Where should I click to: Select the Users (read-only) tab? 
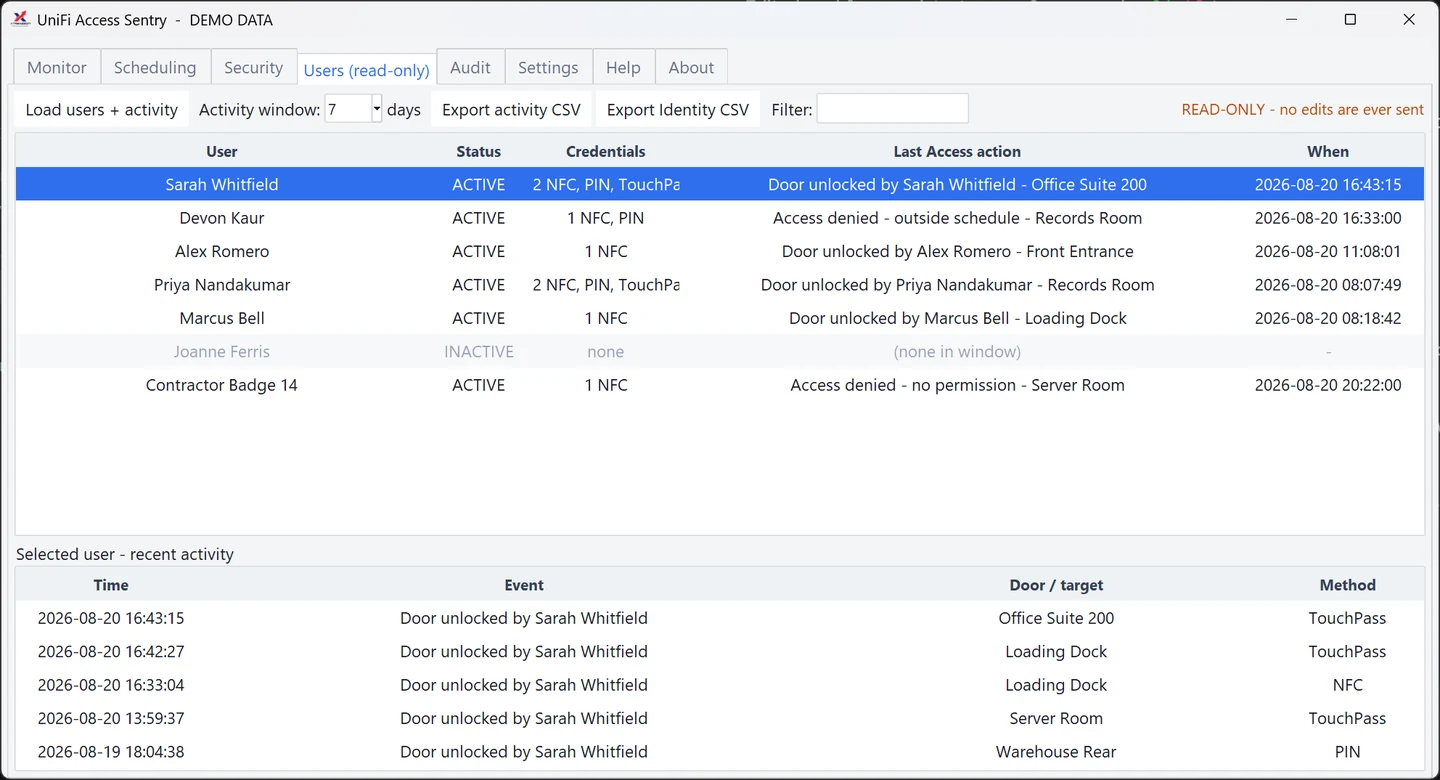point(367,70)
